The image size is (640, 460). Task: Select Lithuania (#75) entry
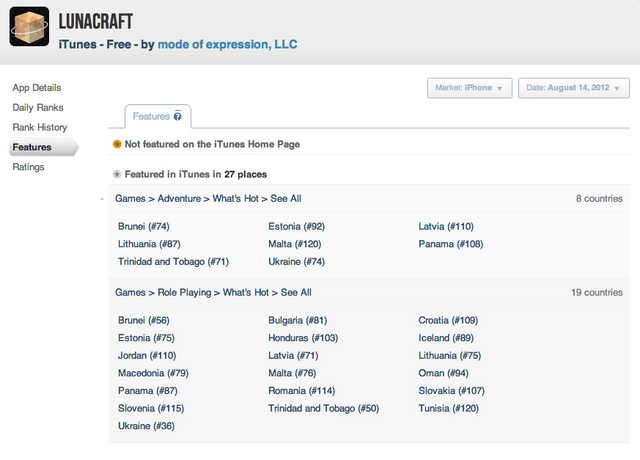(x=449, y=355)
